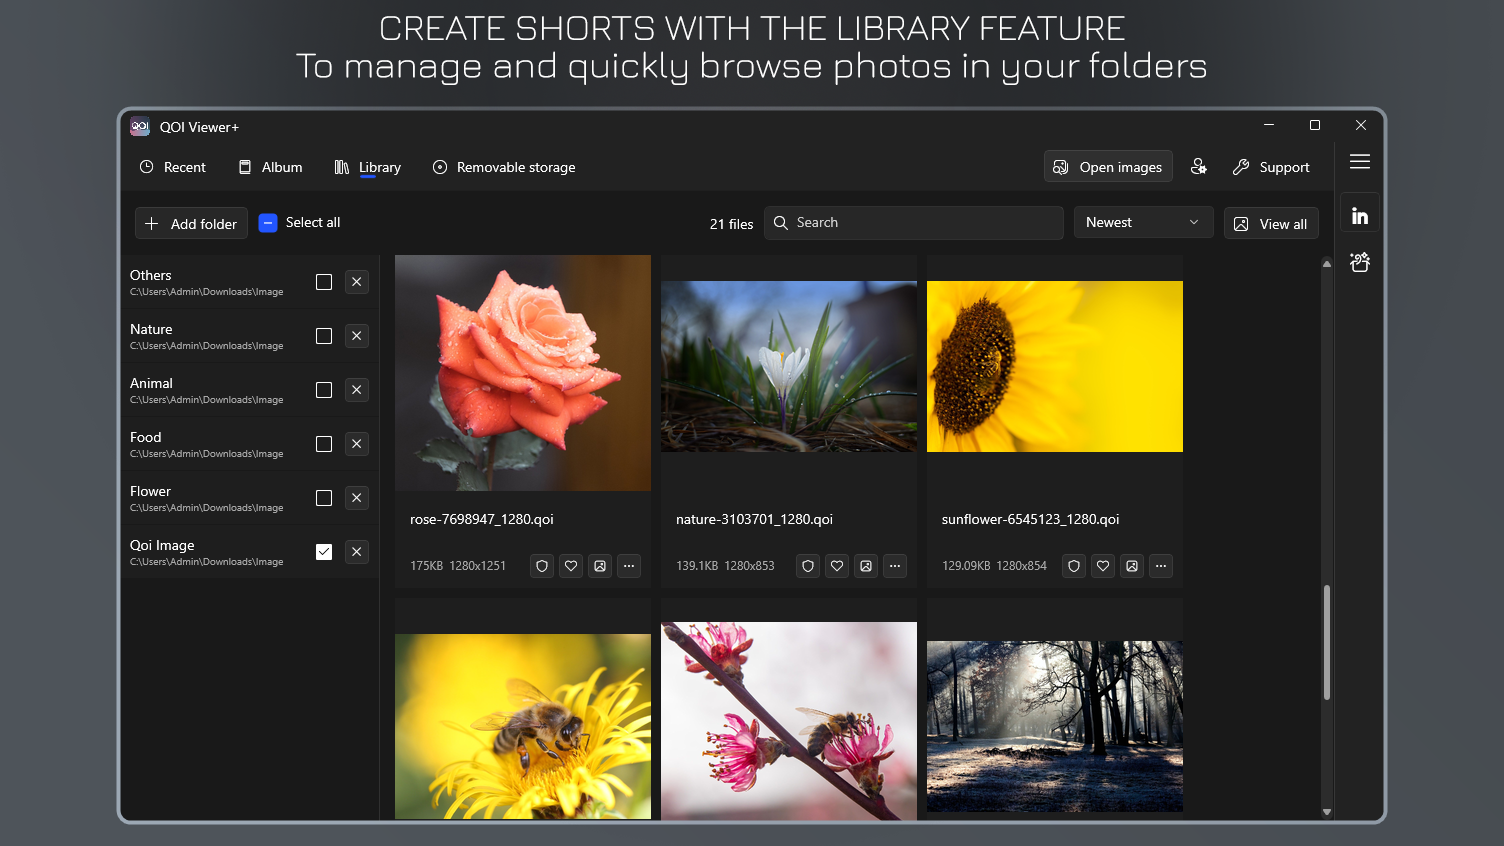
Task: Open more options on rose card
Action: click(629, 566)
